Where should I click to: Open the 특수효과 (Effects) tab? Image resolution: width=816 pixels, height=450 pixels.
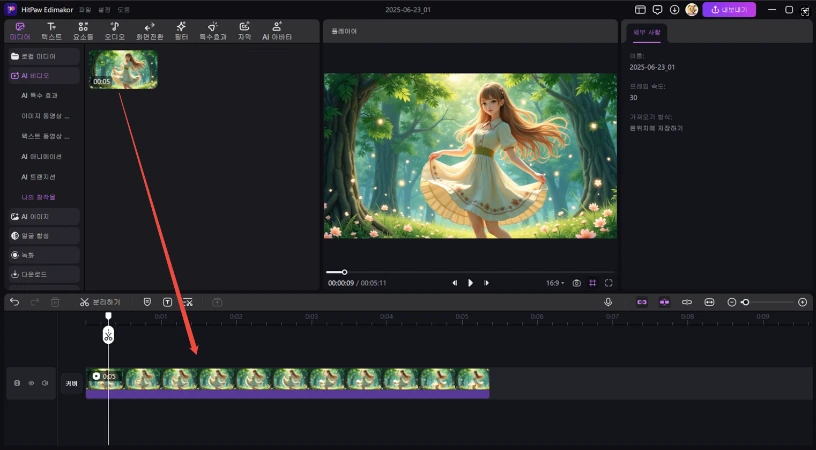coord(213,31)
